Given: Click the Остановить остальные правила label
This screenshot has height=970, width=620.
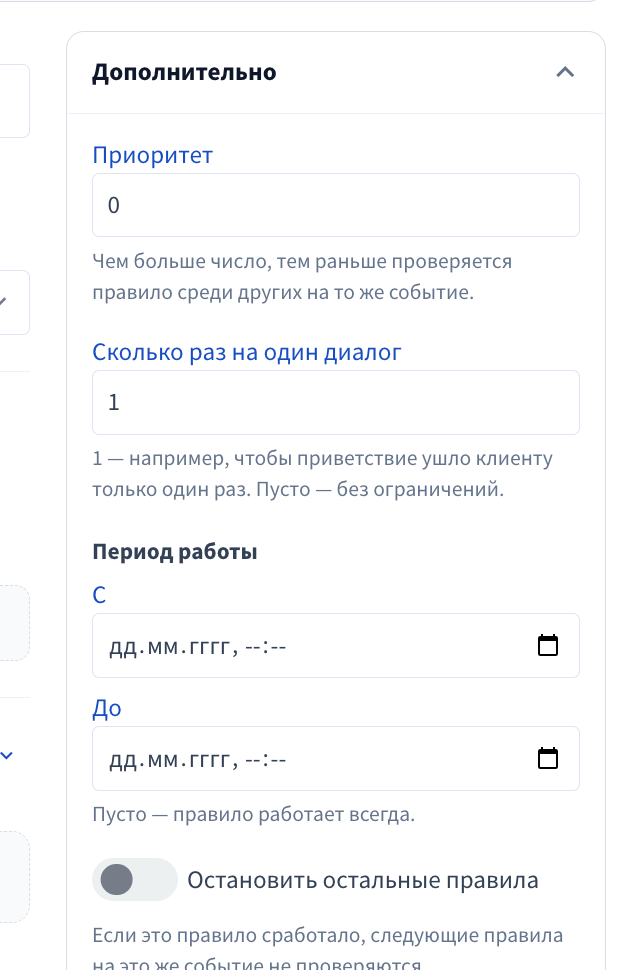Looking at the screenshot, I should point(363,880).
